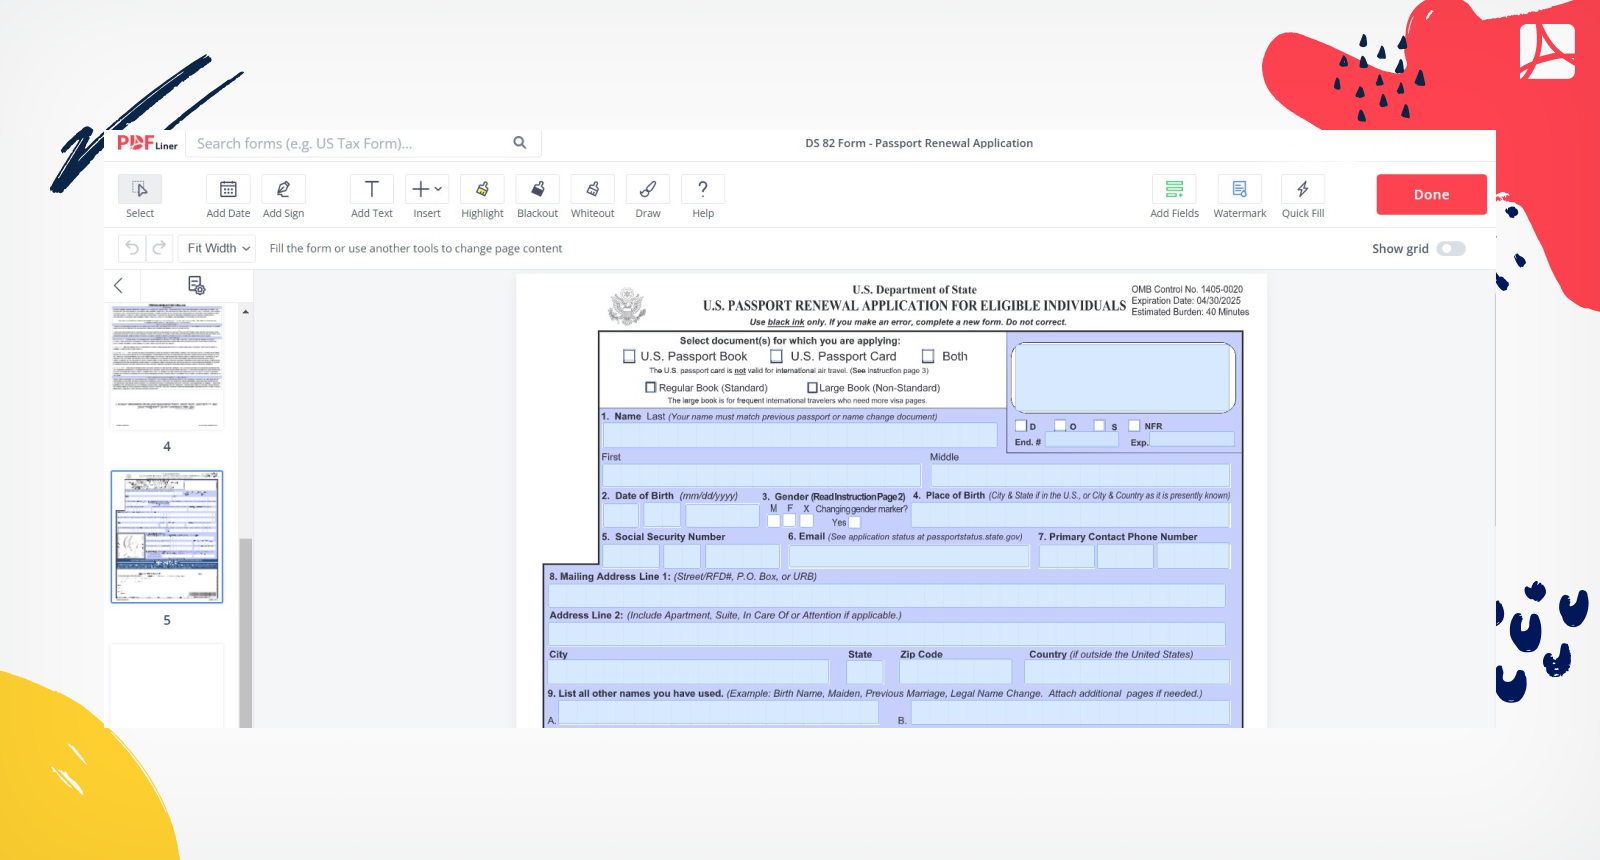Choose the Add Text tool
Viewport: 1600px width, 860px height.
371,190
